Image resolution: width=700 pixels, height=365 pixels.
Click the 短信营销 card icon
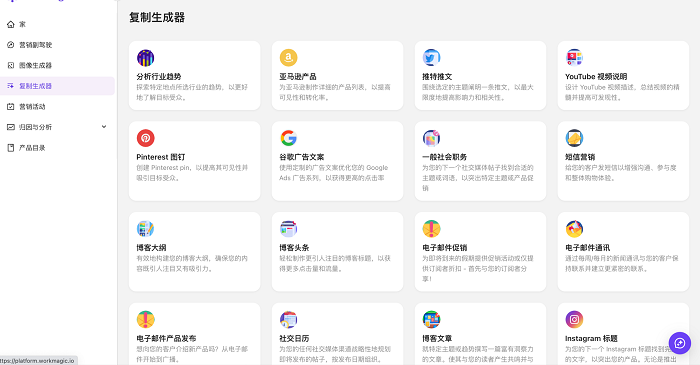[574, 138]
